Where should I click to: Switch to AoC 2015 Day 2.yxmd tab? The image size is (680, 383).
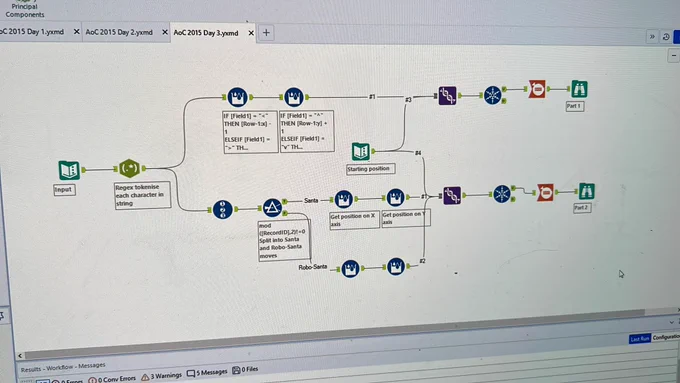tap(119, 32)
